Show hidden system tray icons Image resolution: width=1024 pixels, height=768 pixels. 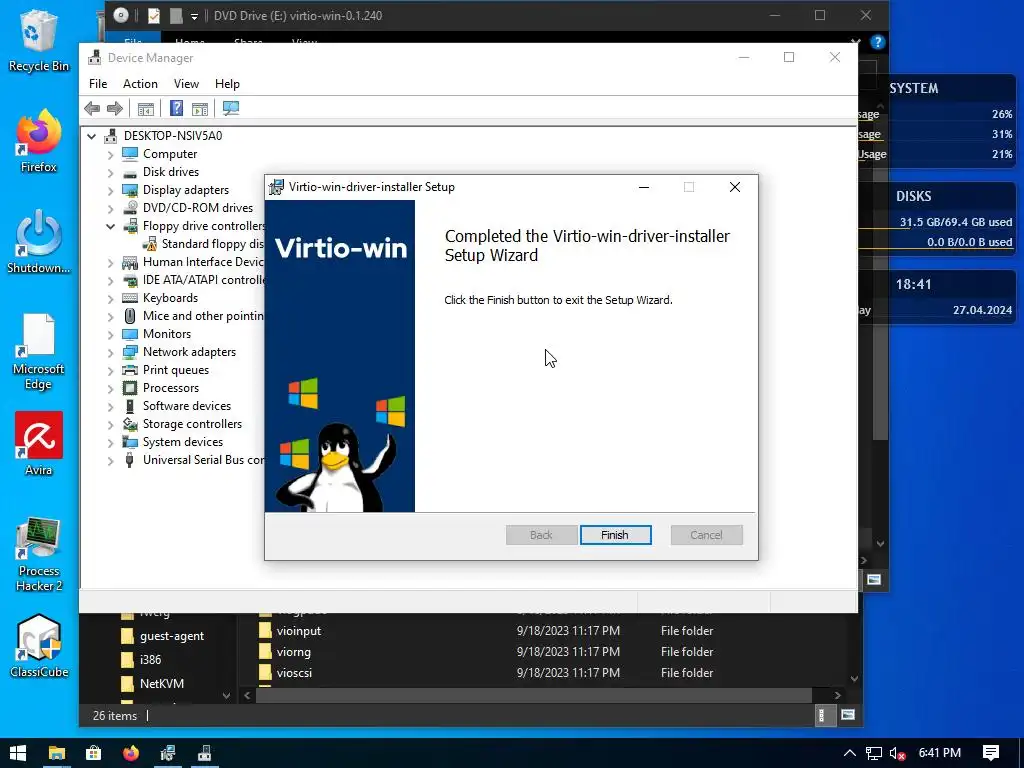point(849,753)
